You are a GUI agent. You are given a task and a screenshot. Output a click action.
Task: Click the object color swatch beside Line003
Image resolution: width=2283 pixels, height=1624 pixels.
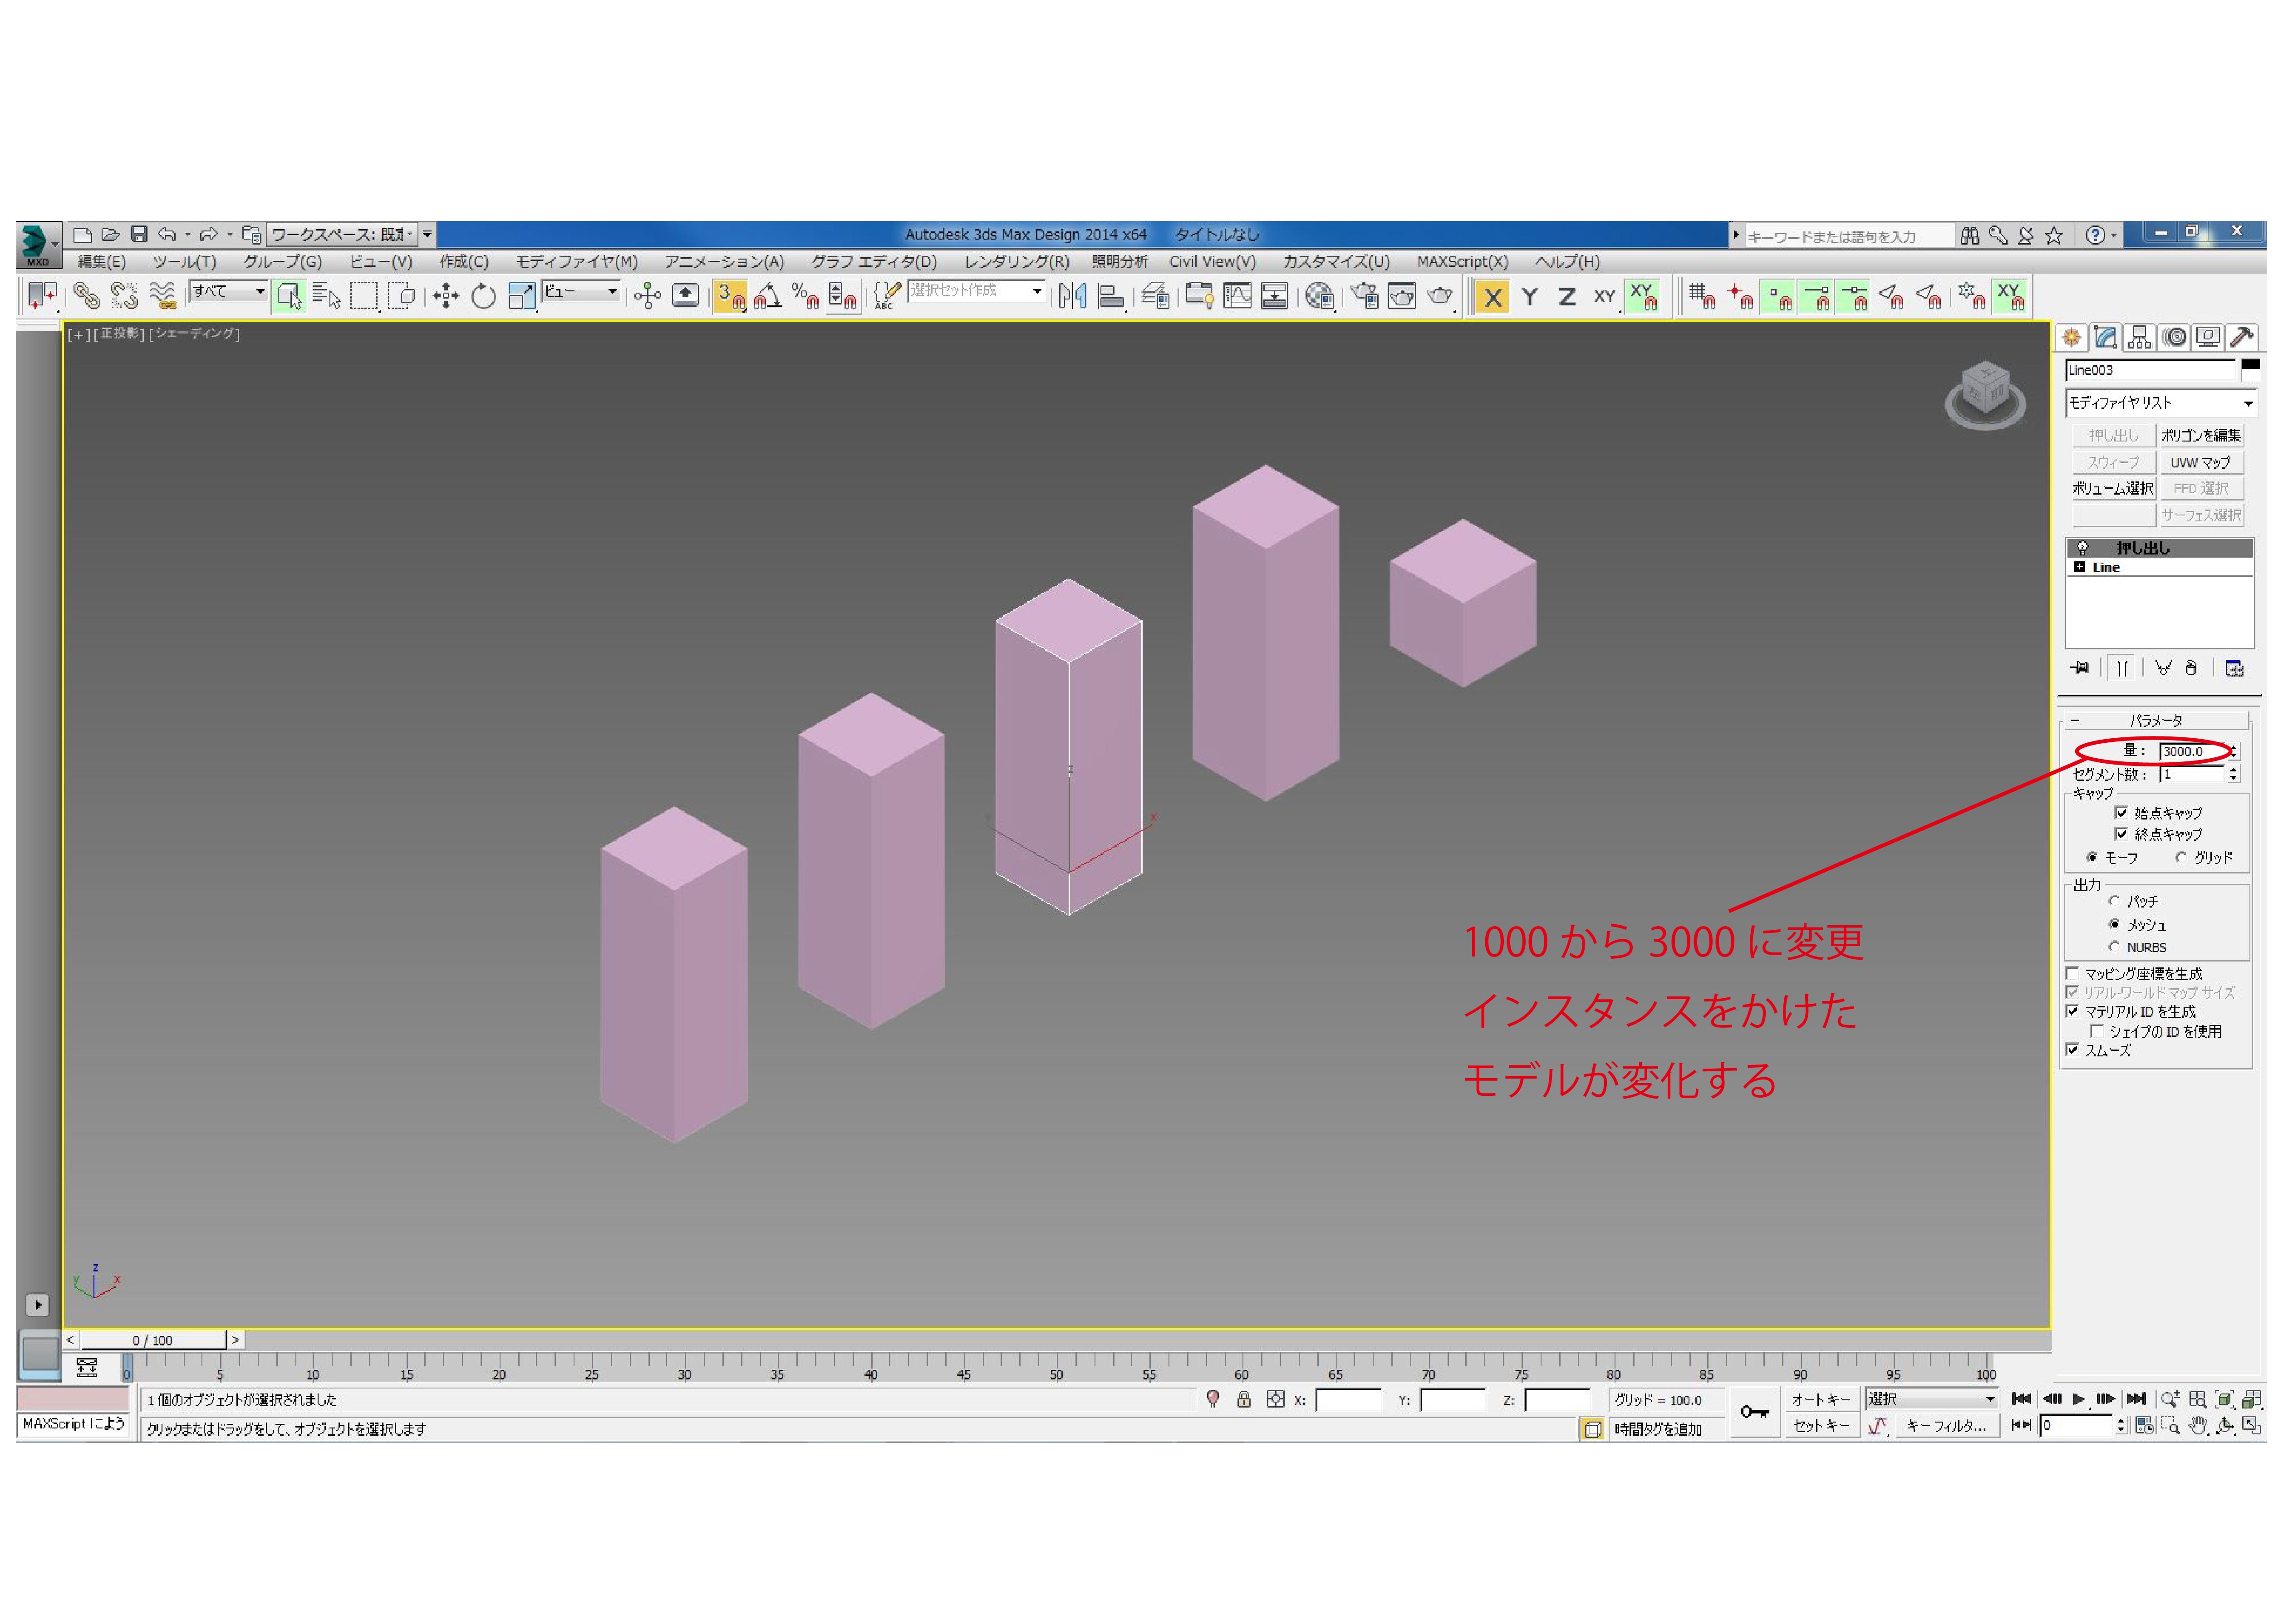click(2250, 368)
